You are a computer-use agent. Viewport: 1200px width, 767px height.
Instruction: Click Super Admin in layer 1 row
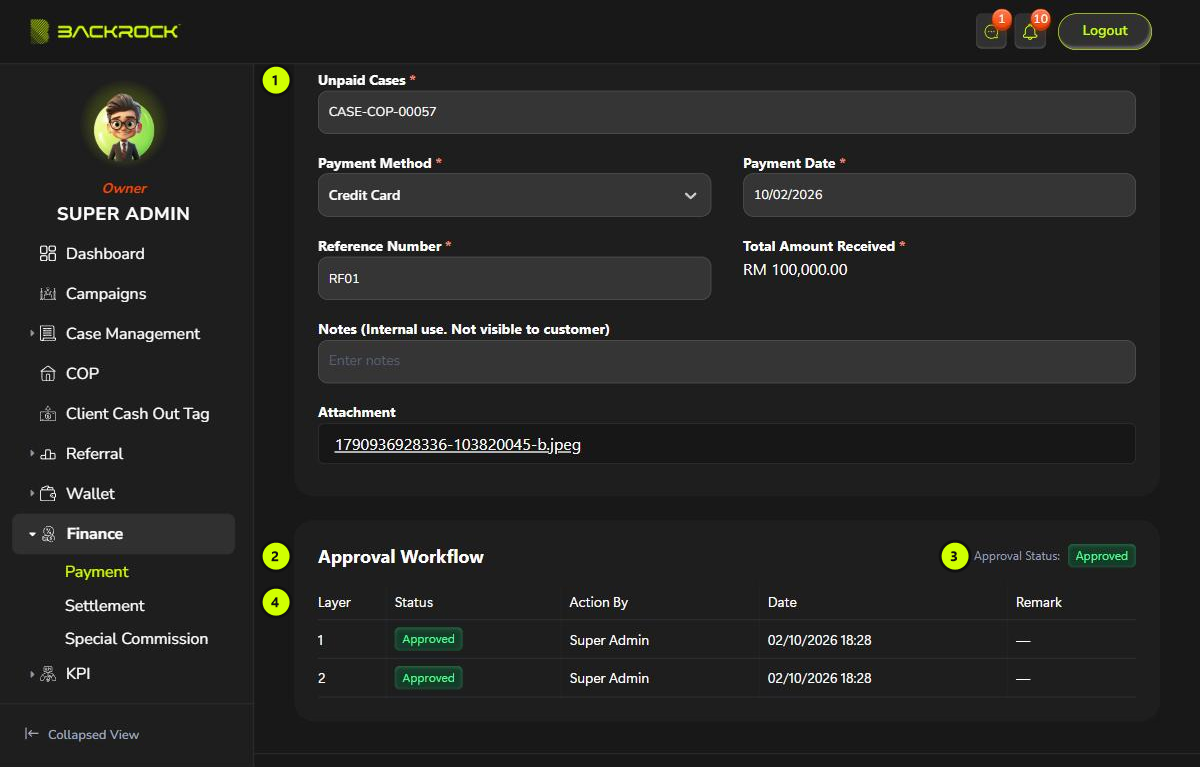(609, 640)
